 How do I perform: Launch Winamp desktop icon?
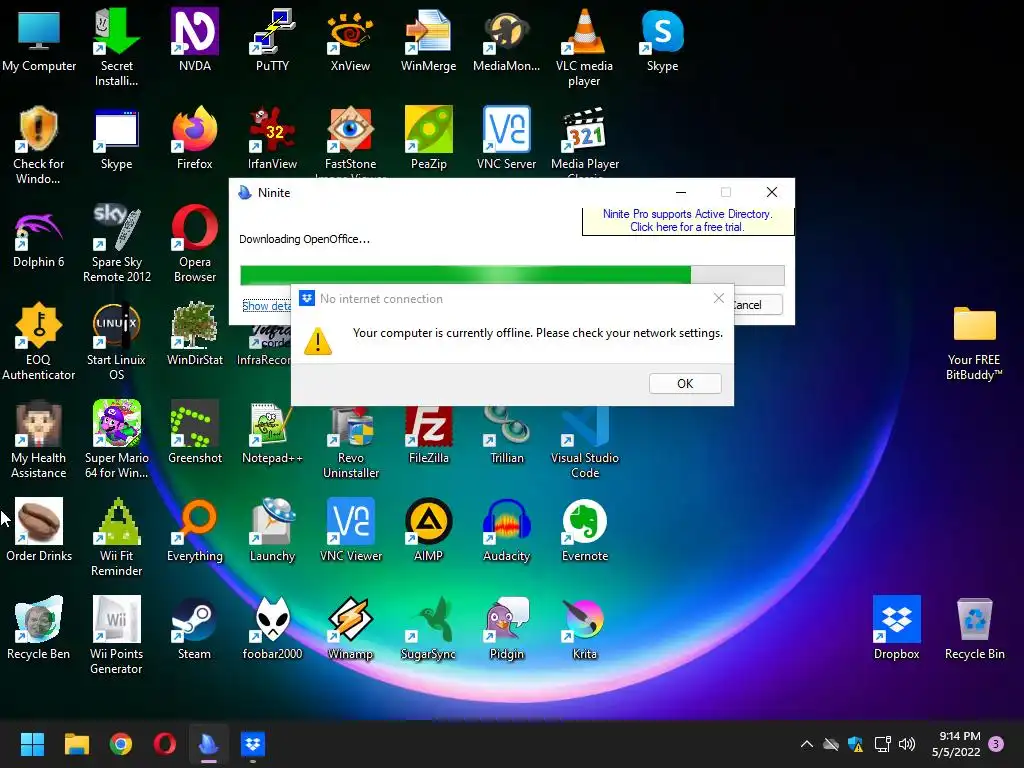click(350, 629)
